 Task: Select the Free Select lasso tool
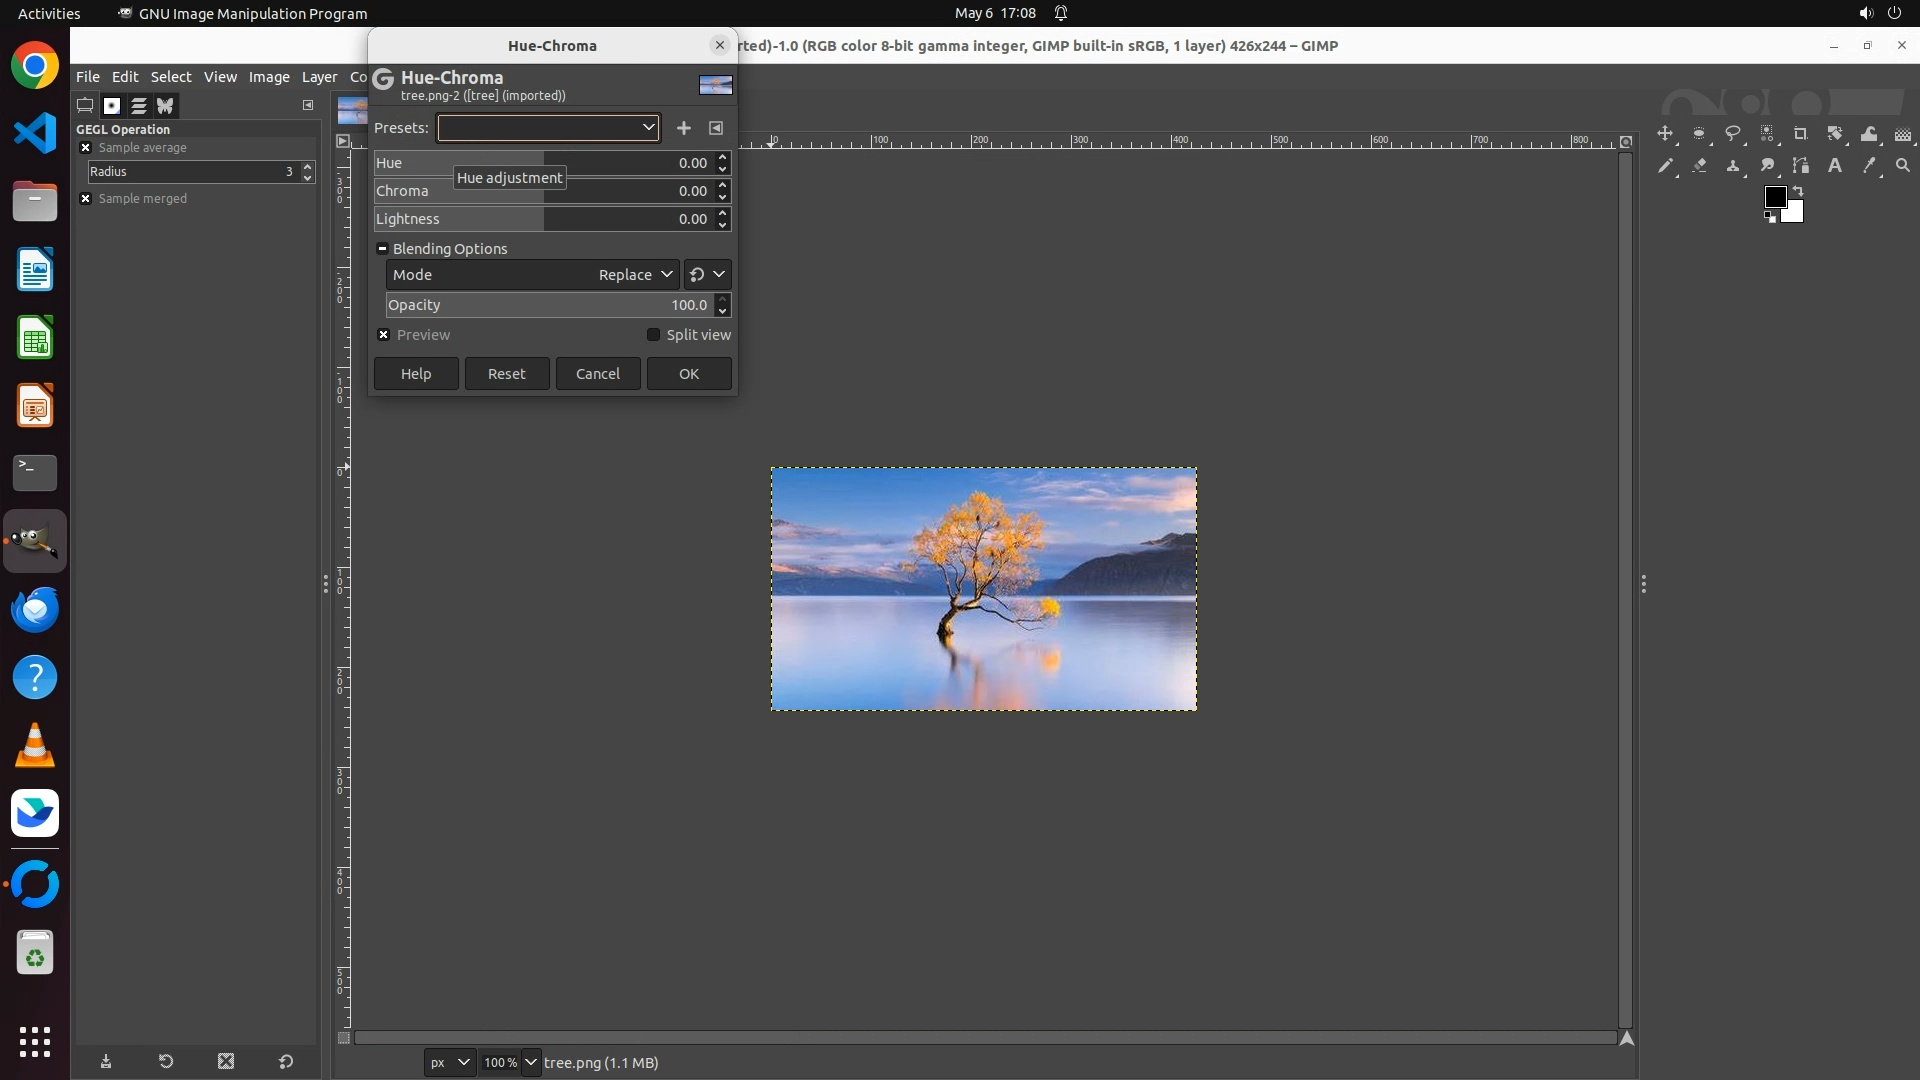pyautogui.click(x=1733, y=134)
